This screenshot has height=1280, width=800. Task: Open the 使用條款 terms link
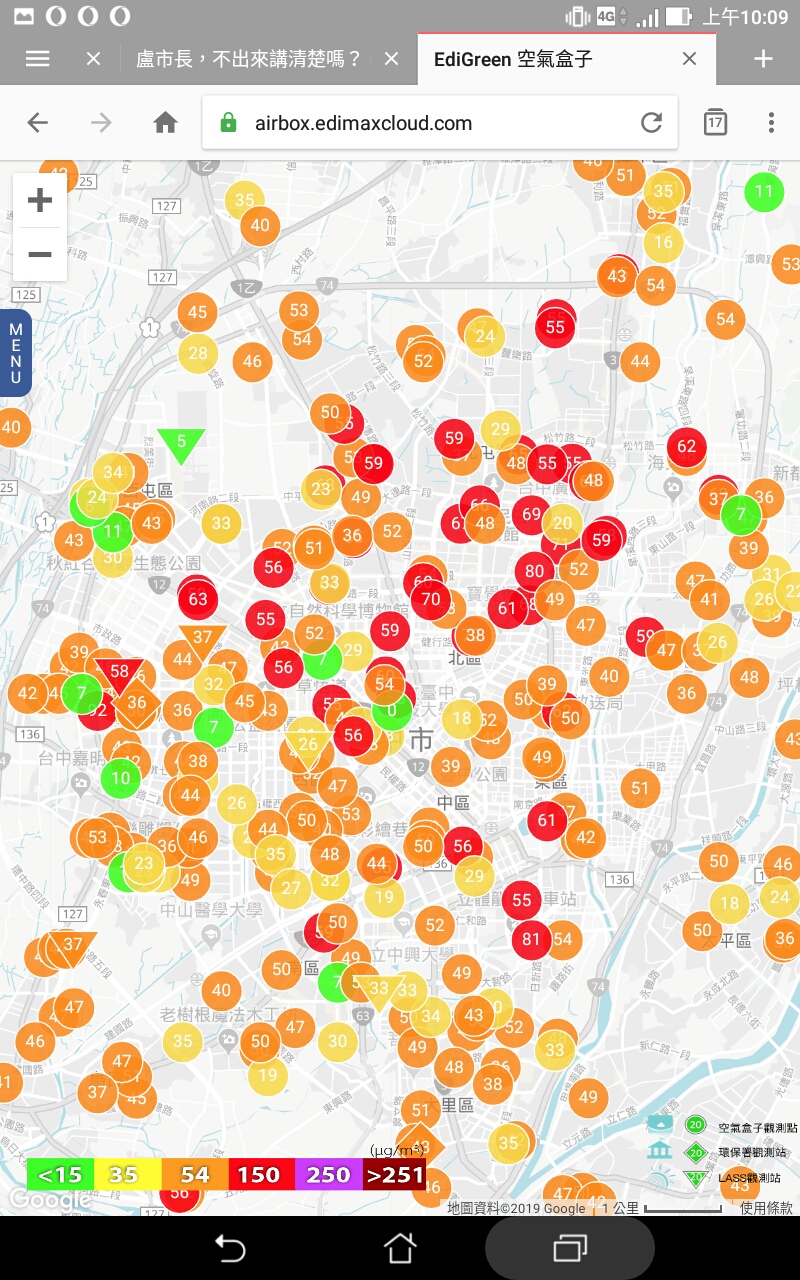[767, 1208]
